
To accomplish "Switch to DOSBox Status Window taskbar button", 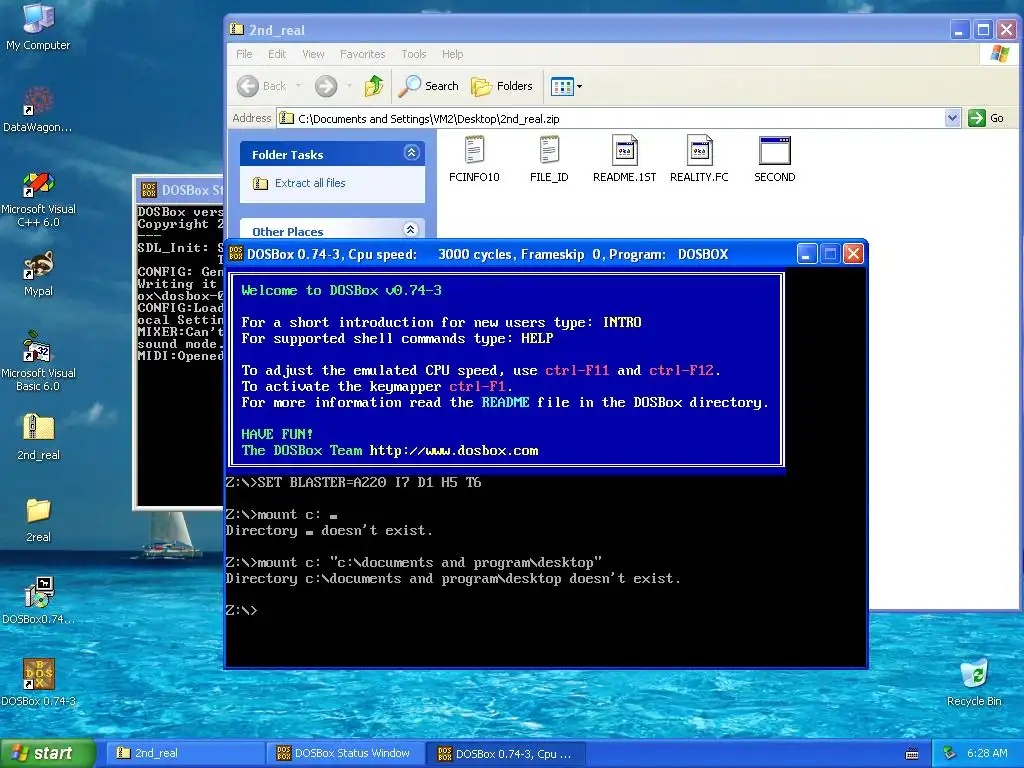I will pyautogui.click(x=346, y=753).
